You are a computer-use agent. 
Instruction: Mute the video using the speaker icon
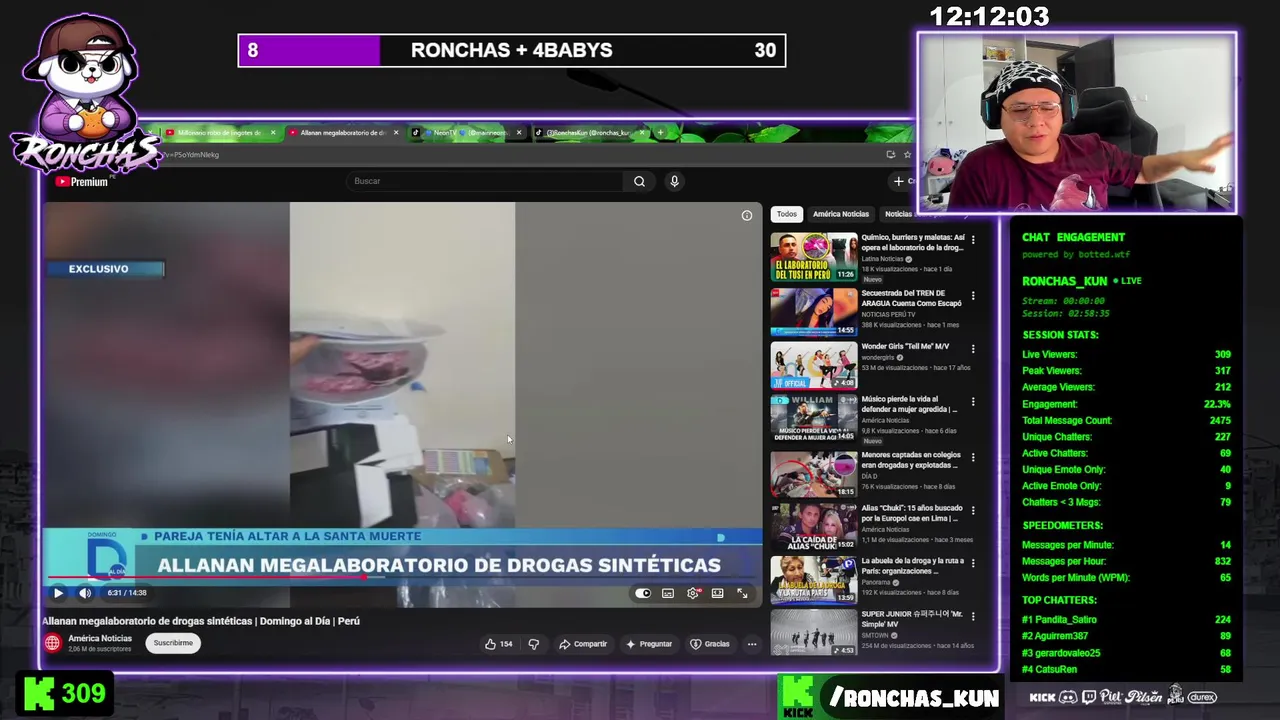click(x=85, y=593)
